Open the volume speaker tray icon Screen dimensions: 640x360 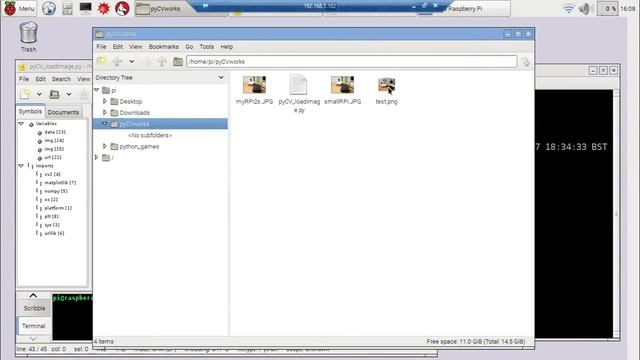coord(584,8)
